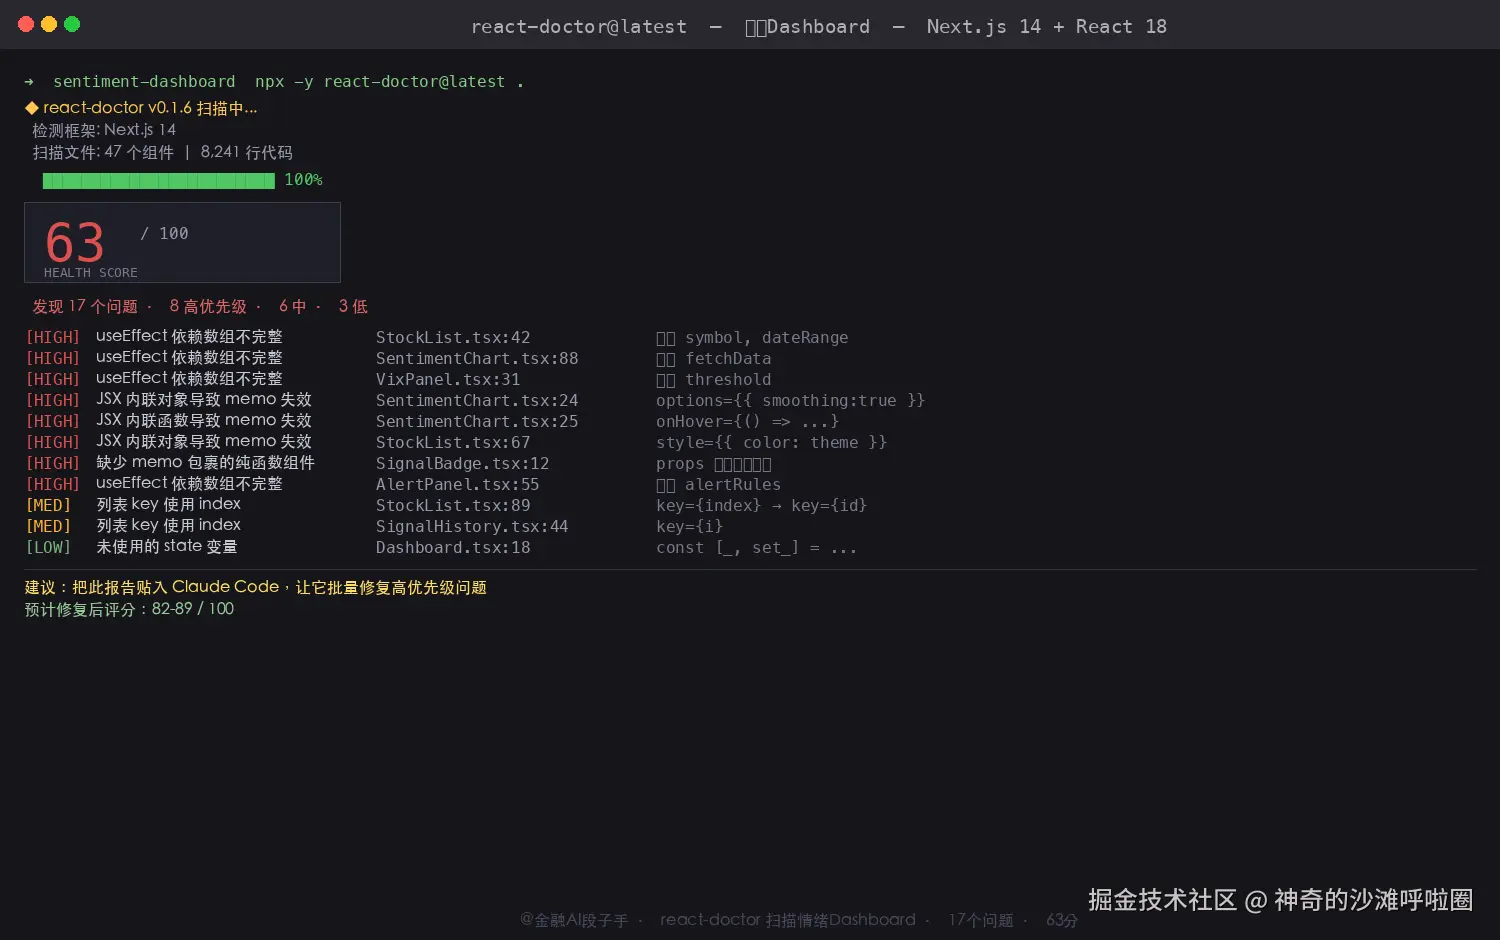Click 'JSX 内联函数导致 memo 失效' issue
Image resolution: width=1500 pixels, height=940 pixels.
click(204, 421)
